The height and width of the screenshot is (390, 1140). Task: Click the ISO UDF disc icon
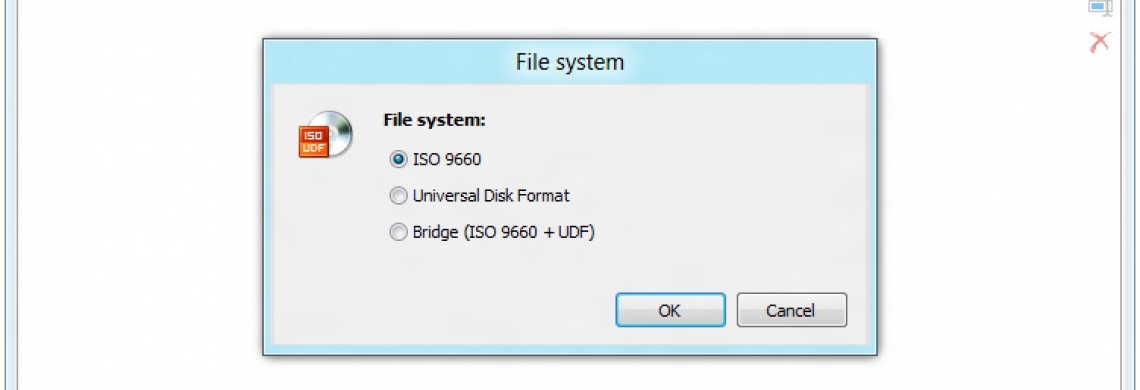click(326, 134)
